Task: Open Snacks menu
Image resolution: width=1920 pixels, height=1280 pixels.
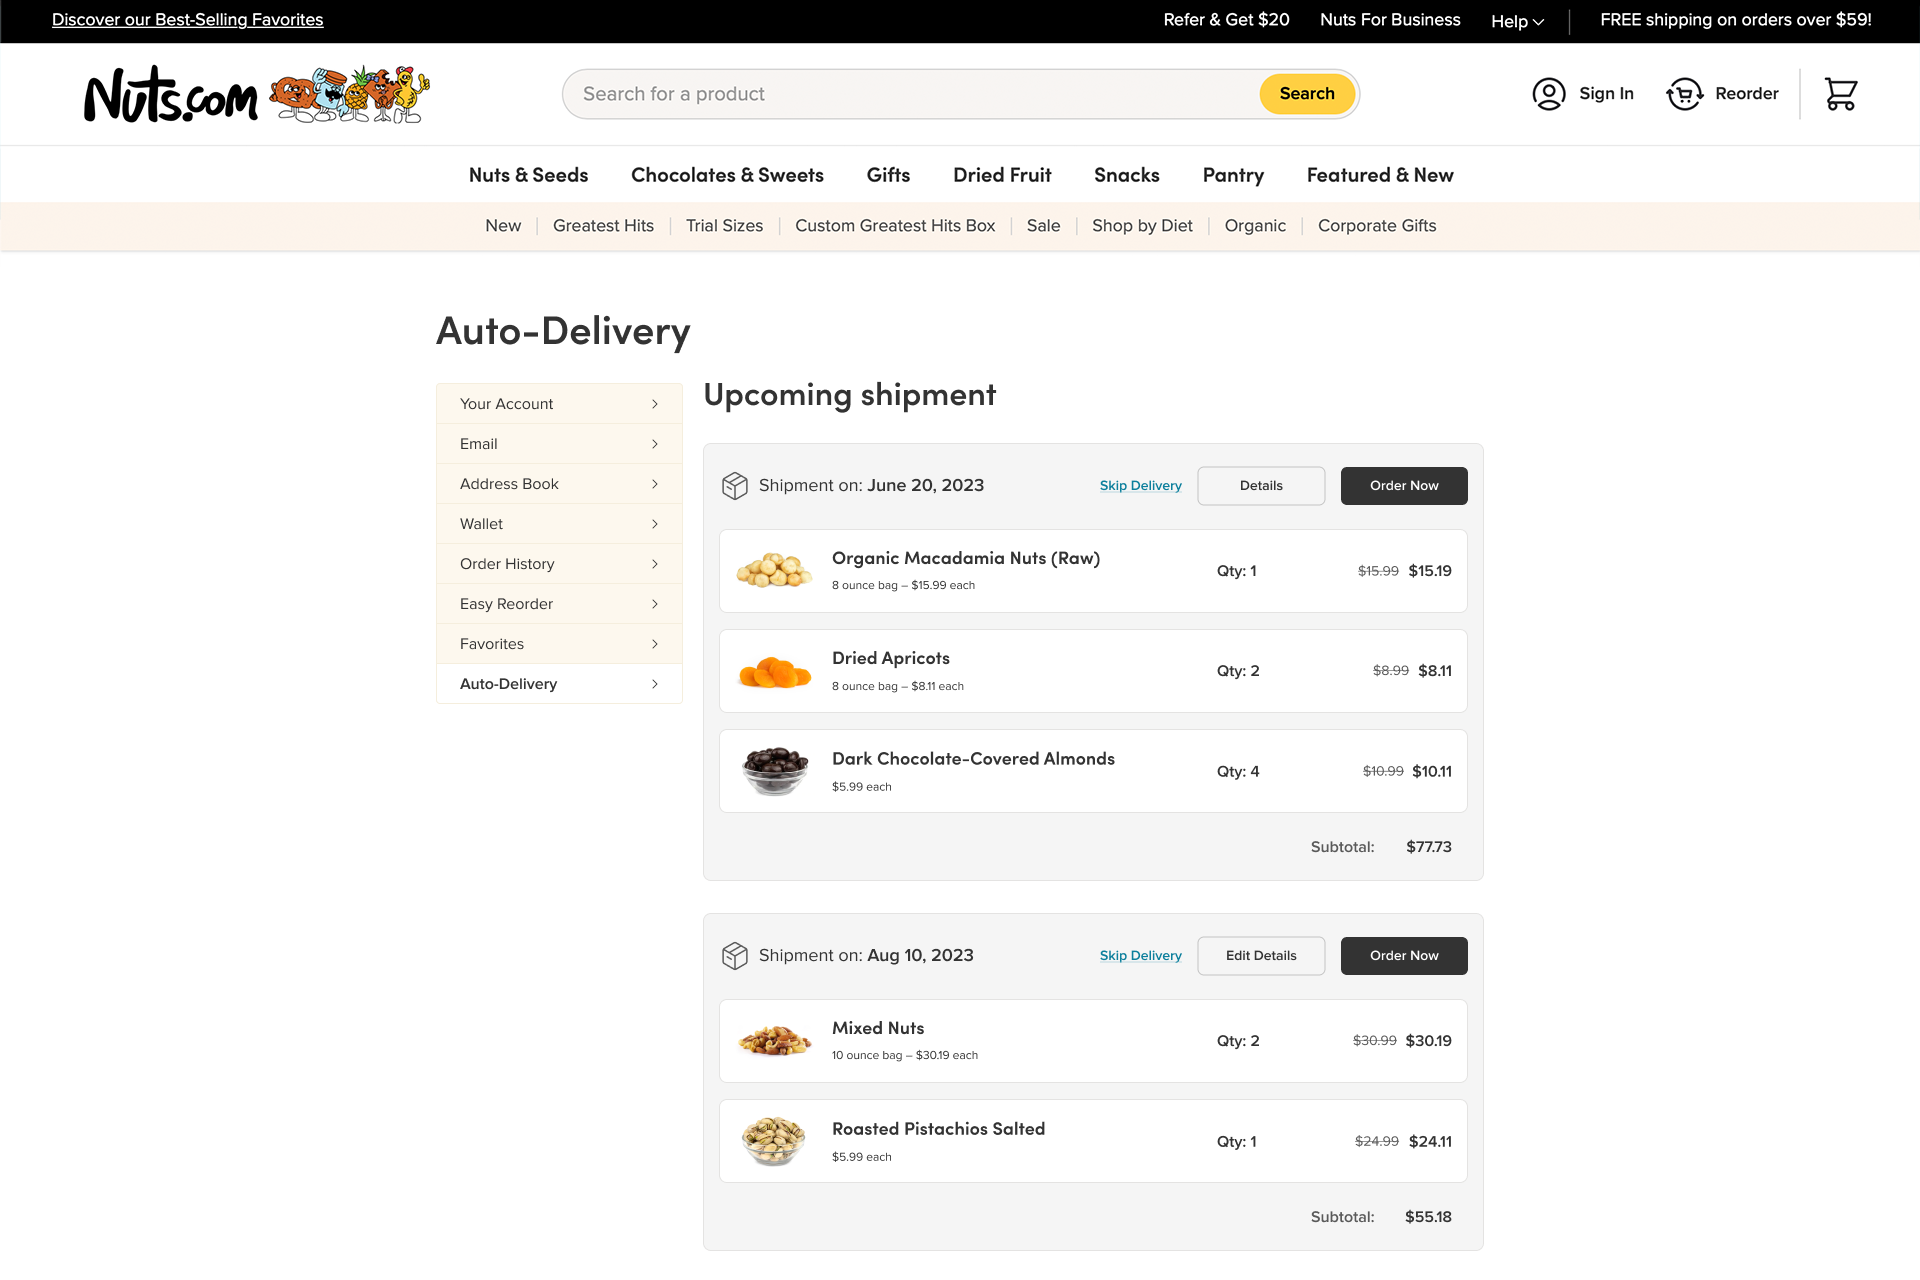Action: [x=1127, y=175]
